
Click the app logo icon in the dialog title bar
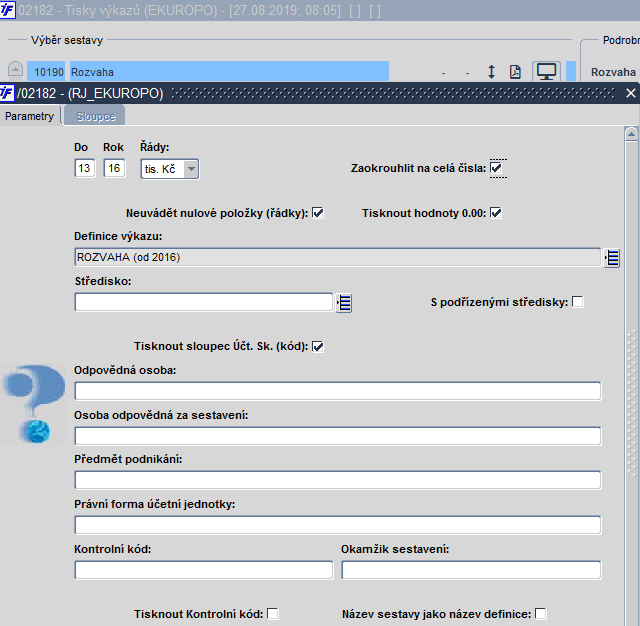[x=7, y=93]
